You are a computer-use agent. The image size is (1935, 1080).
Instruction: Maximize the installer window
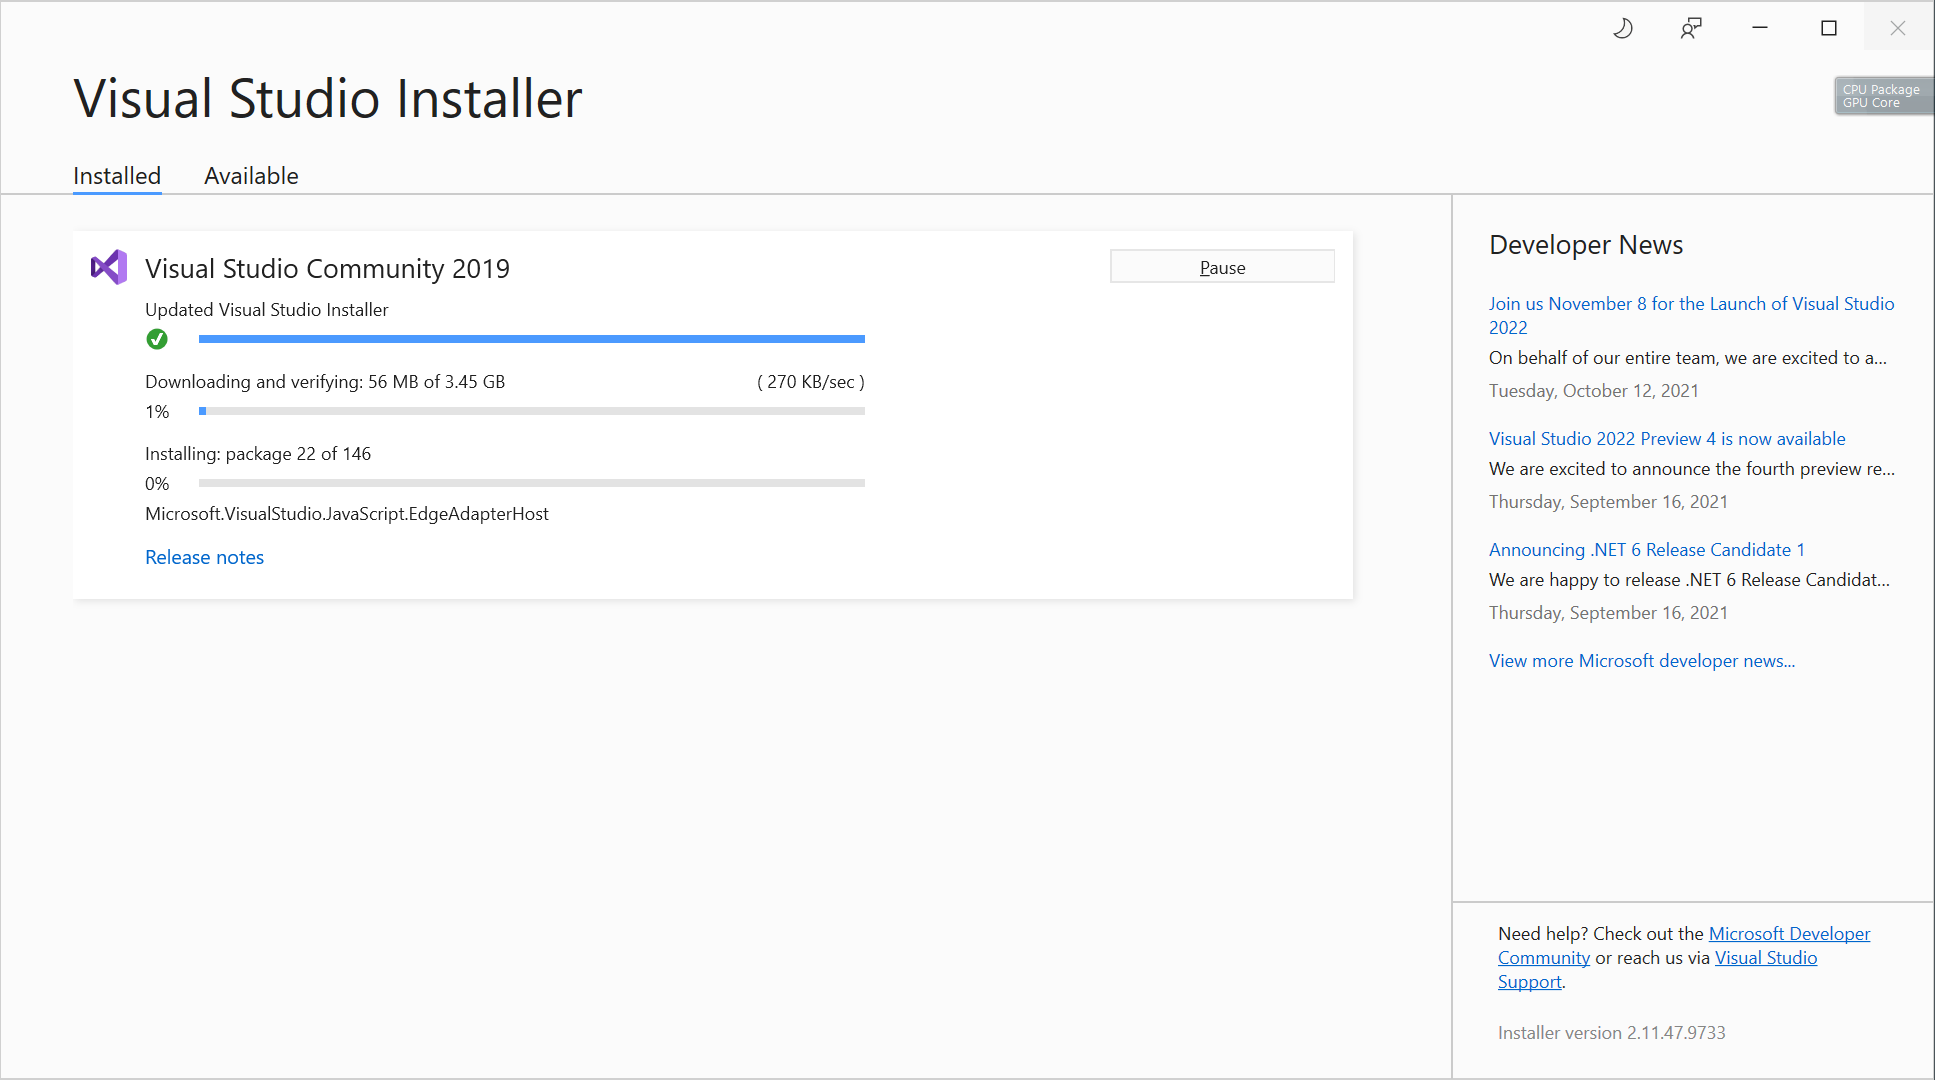coord(1829,28)
